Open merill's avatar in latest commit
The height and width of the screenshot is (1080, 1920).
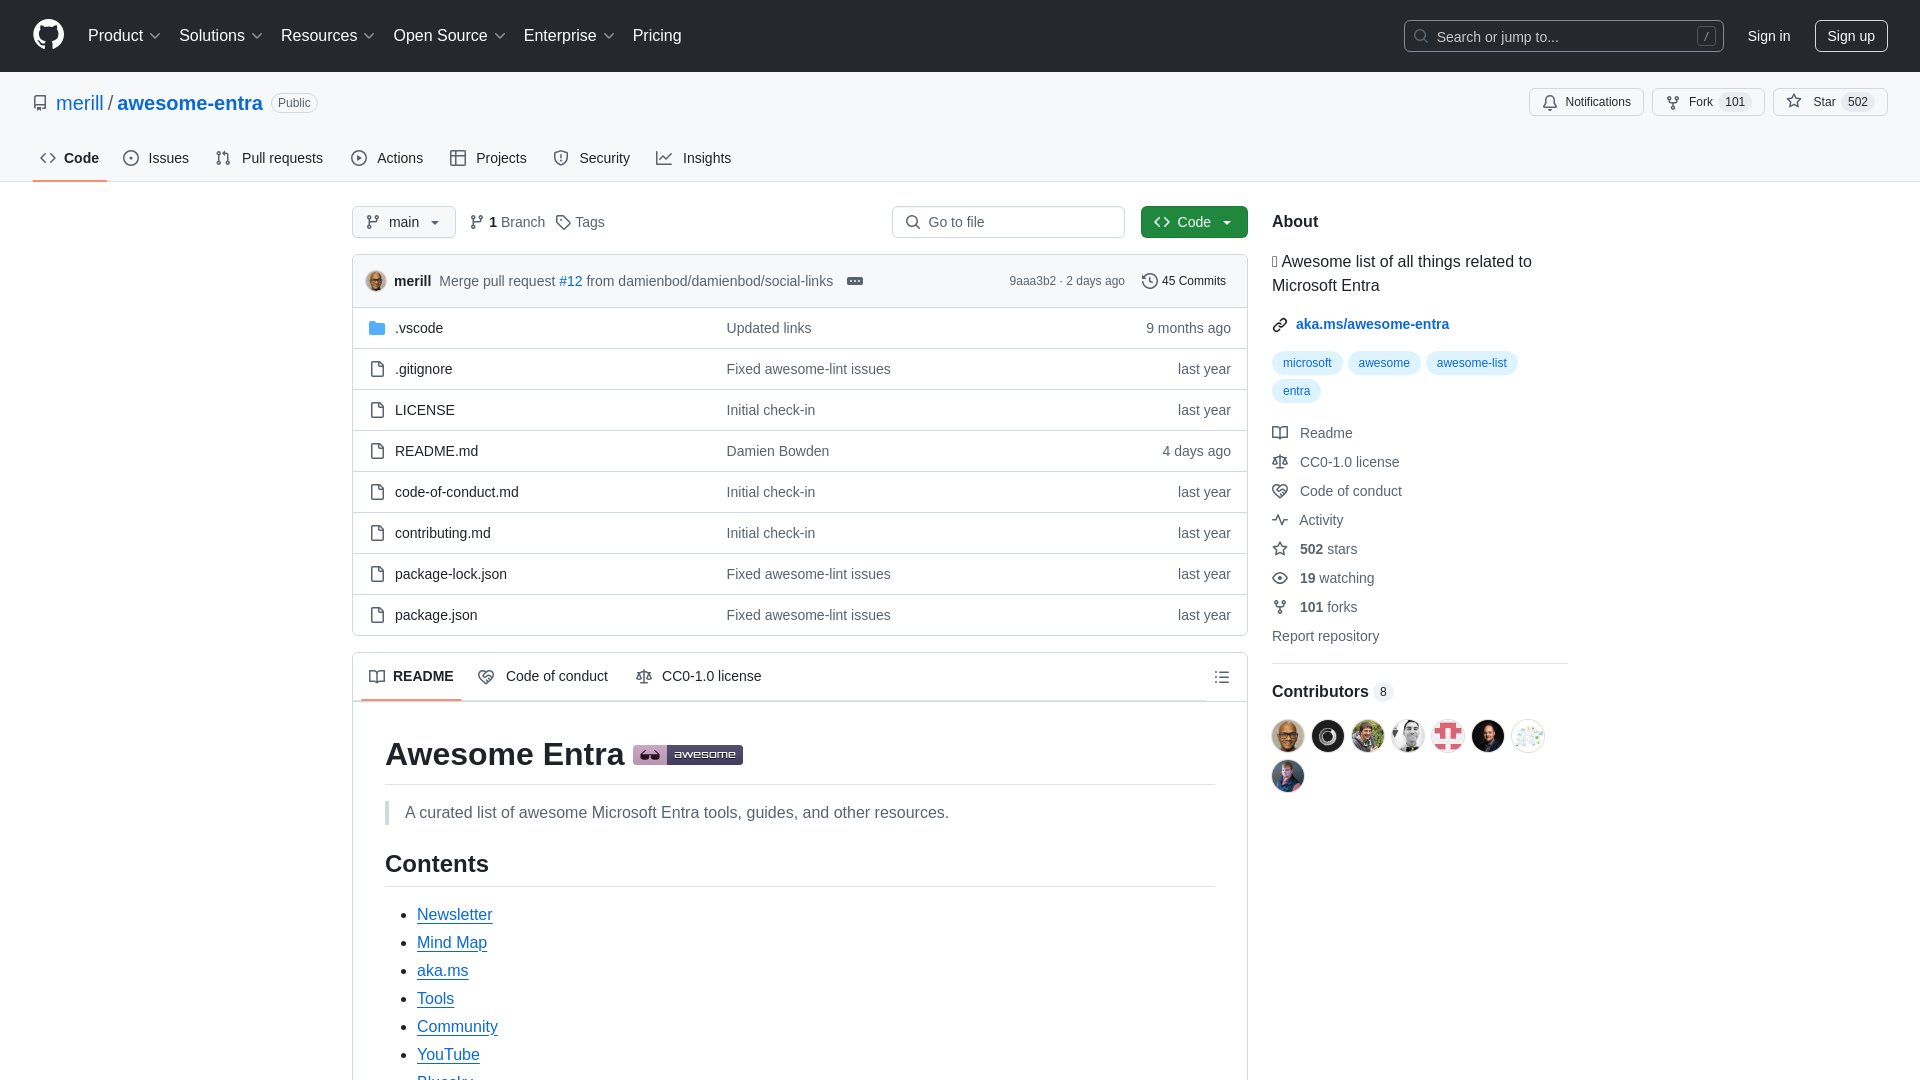[x=376, y=281]
